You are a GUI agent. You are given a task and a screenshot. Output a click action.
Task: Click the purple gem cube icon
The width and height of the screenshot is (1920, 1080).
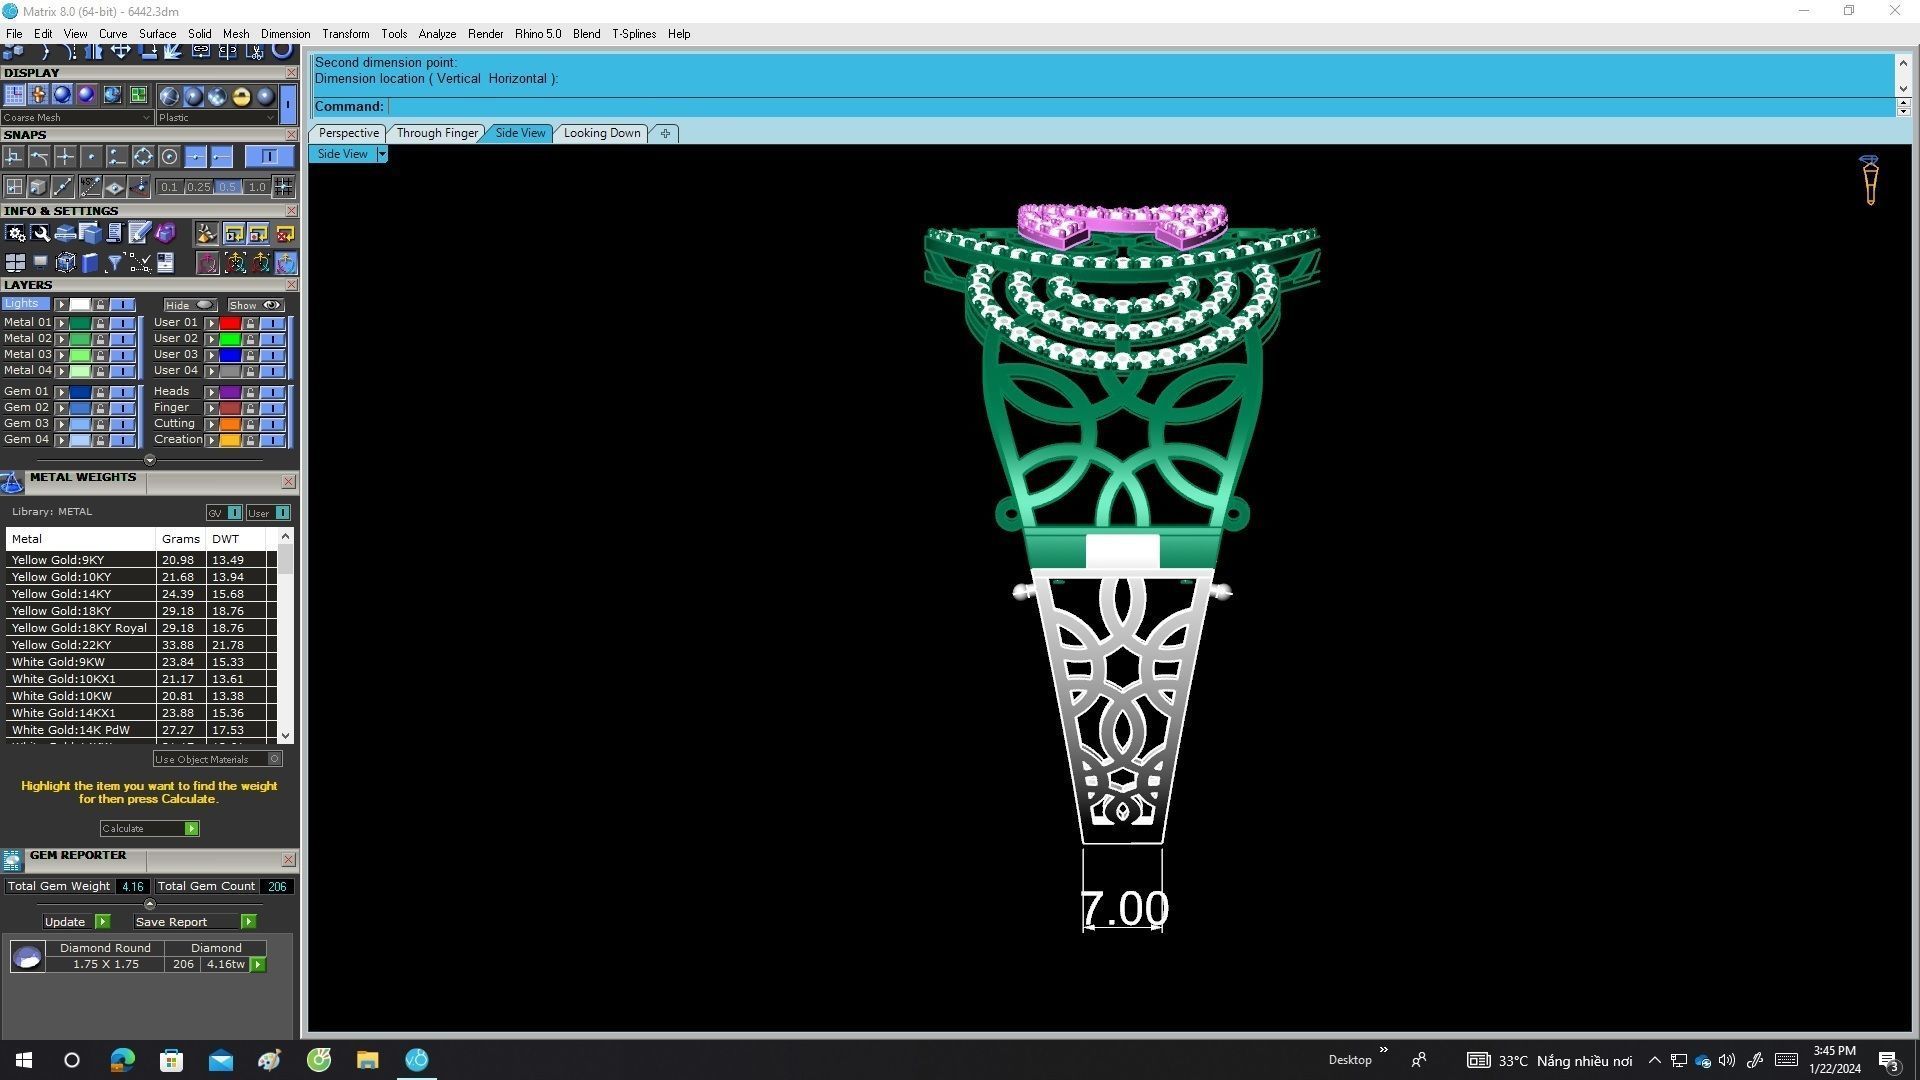point(165,233)
